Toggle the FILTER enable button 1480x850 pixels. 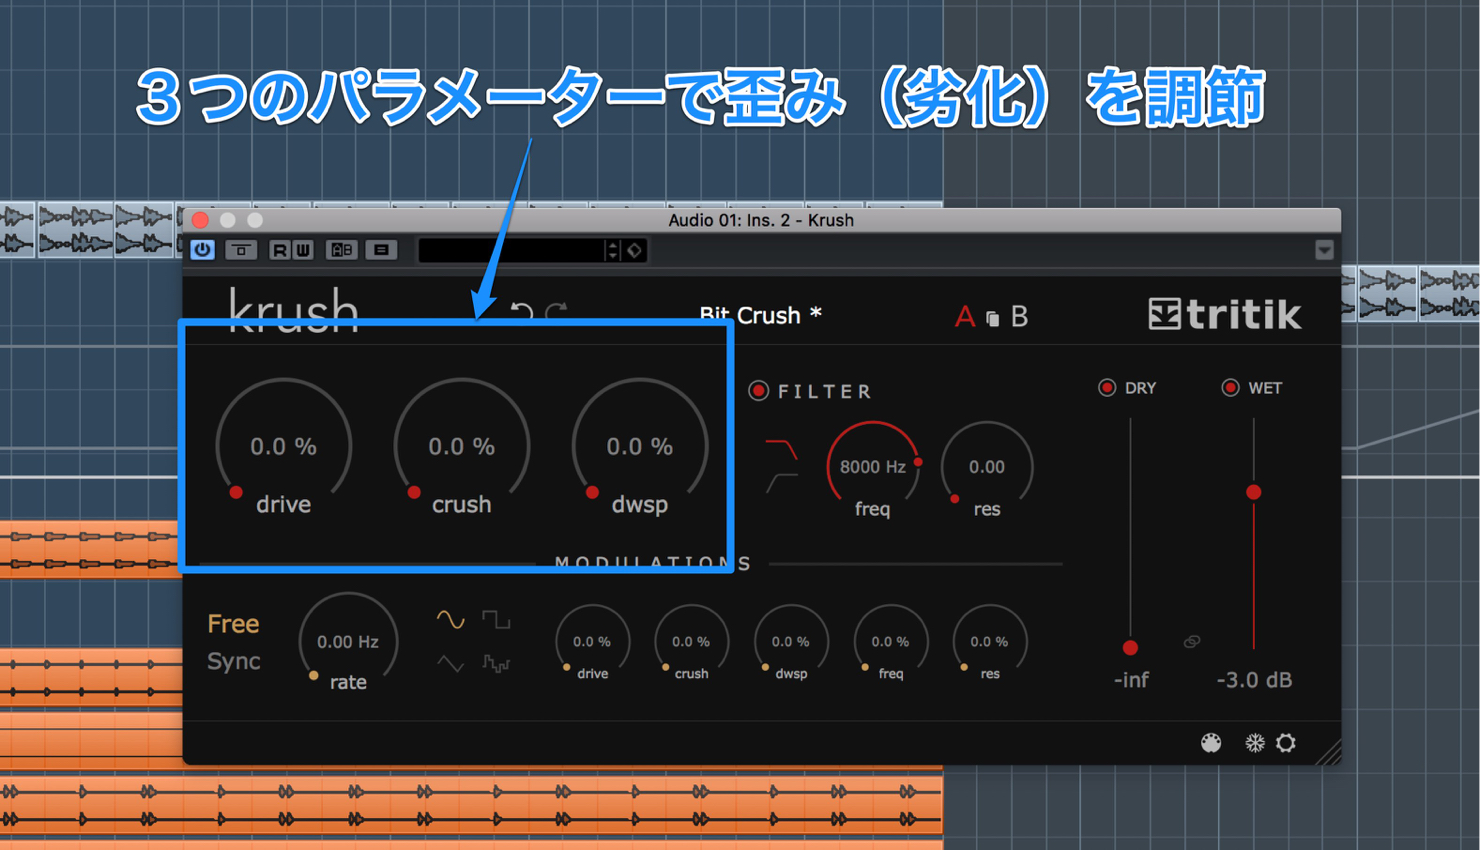(x=758, y=391)
